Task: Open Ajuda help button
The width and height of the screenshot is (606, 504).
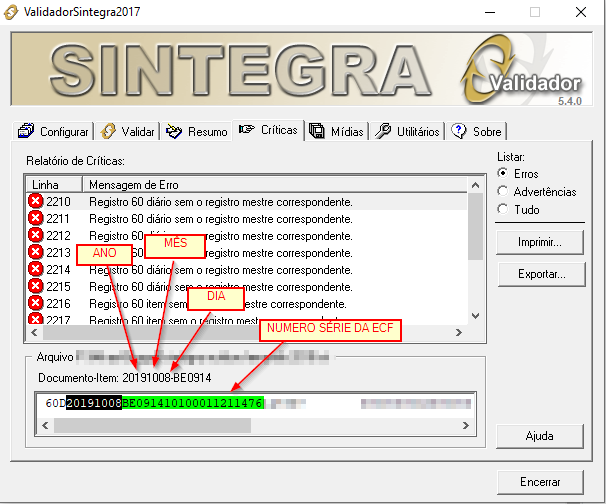Action: 540,436
